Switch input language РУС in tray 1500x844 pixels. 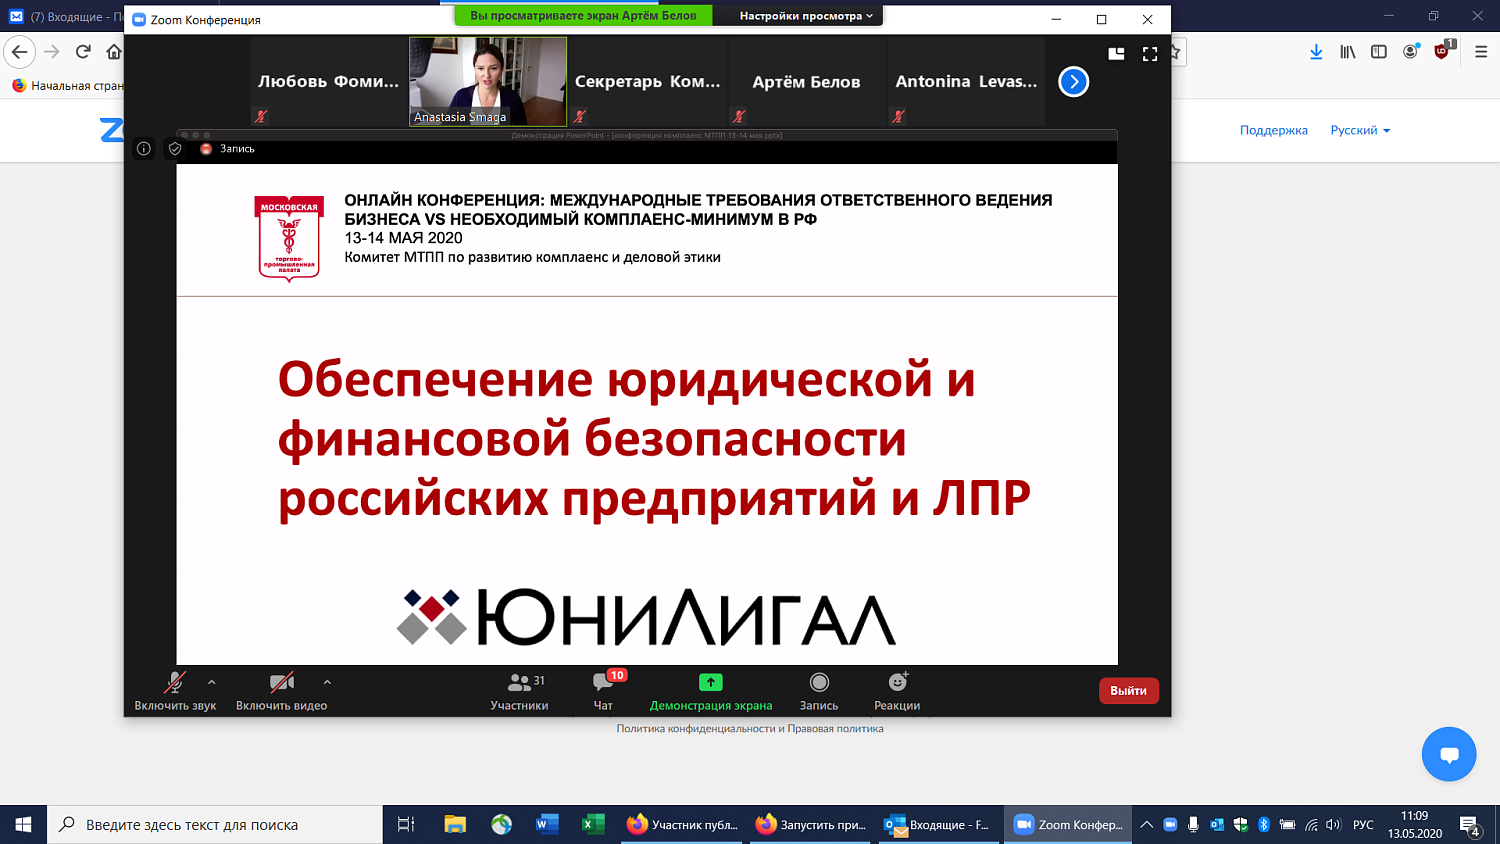tap(1363, 825)
